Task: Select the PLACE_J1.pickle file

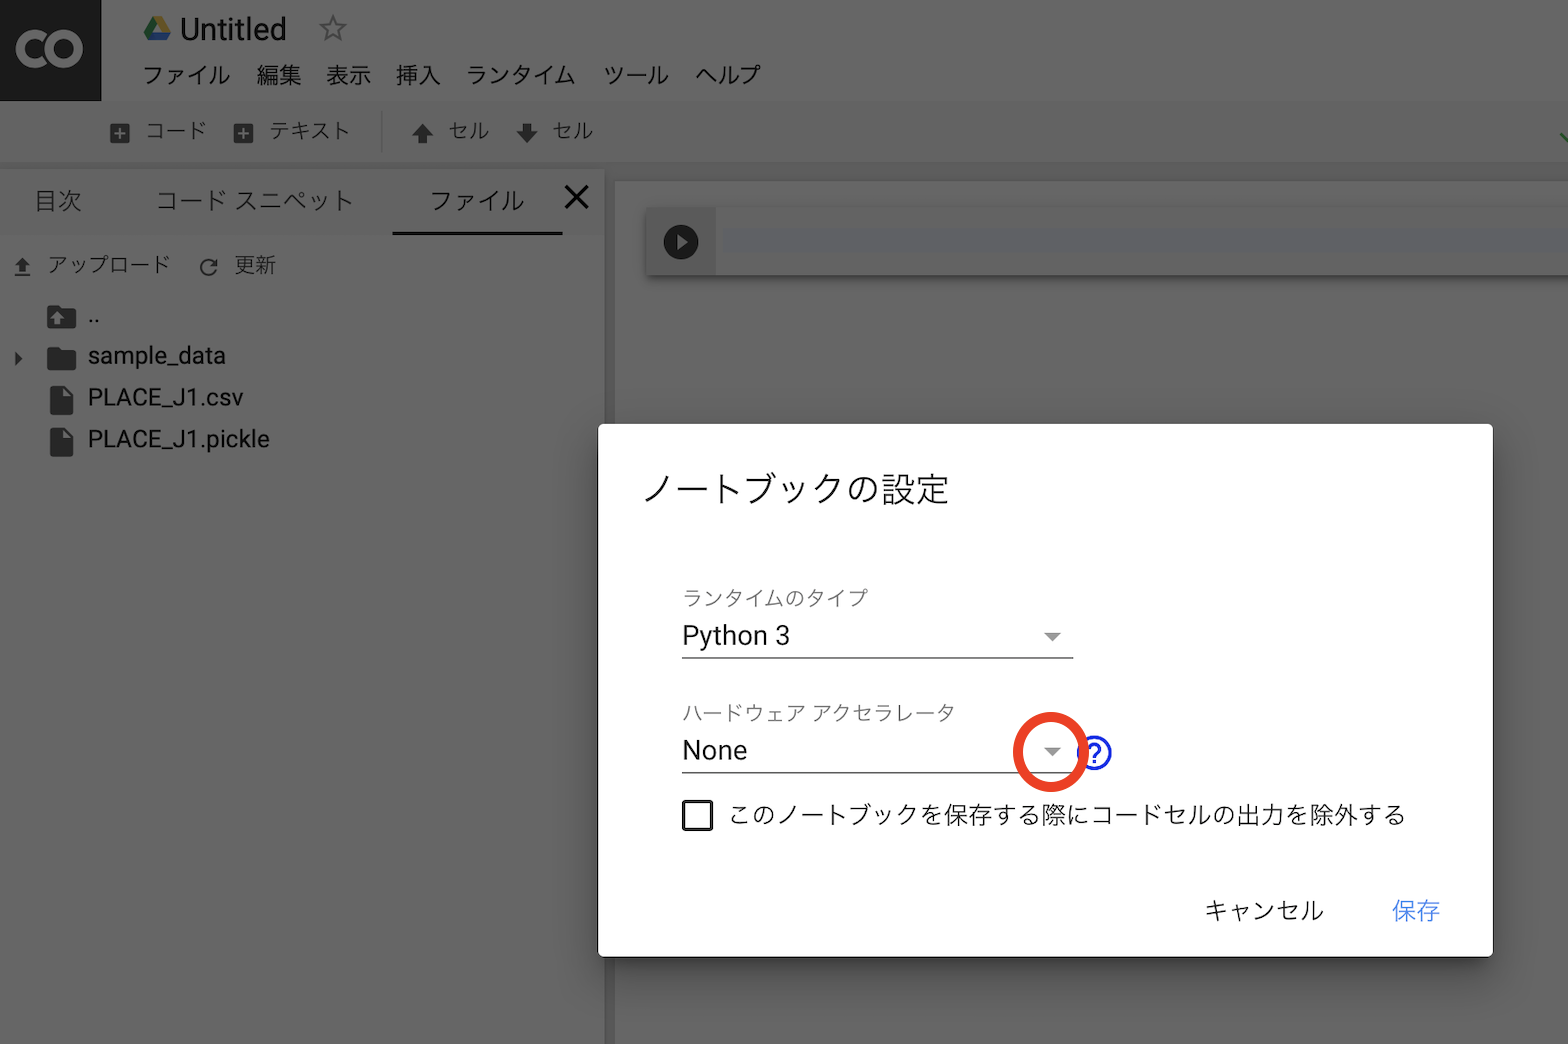Action: (x=179, y=440)
